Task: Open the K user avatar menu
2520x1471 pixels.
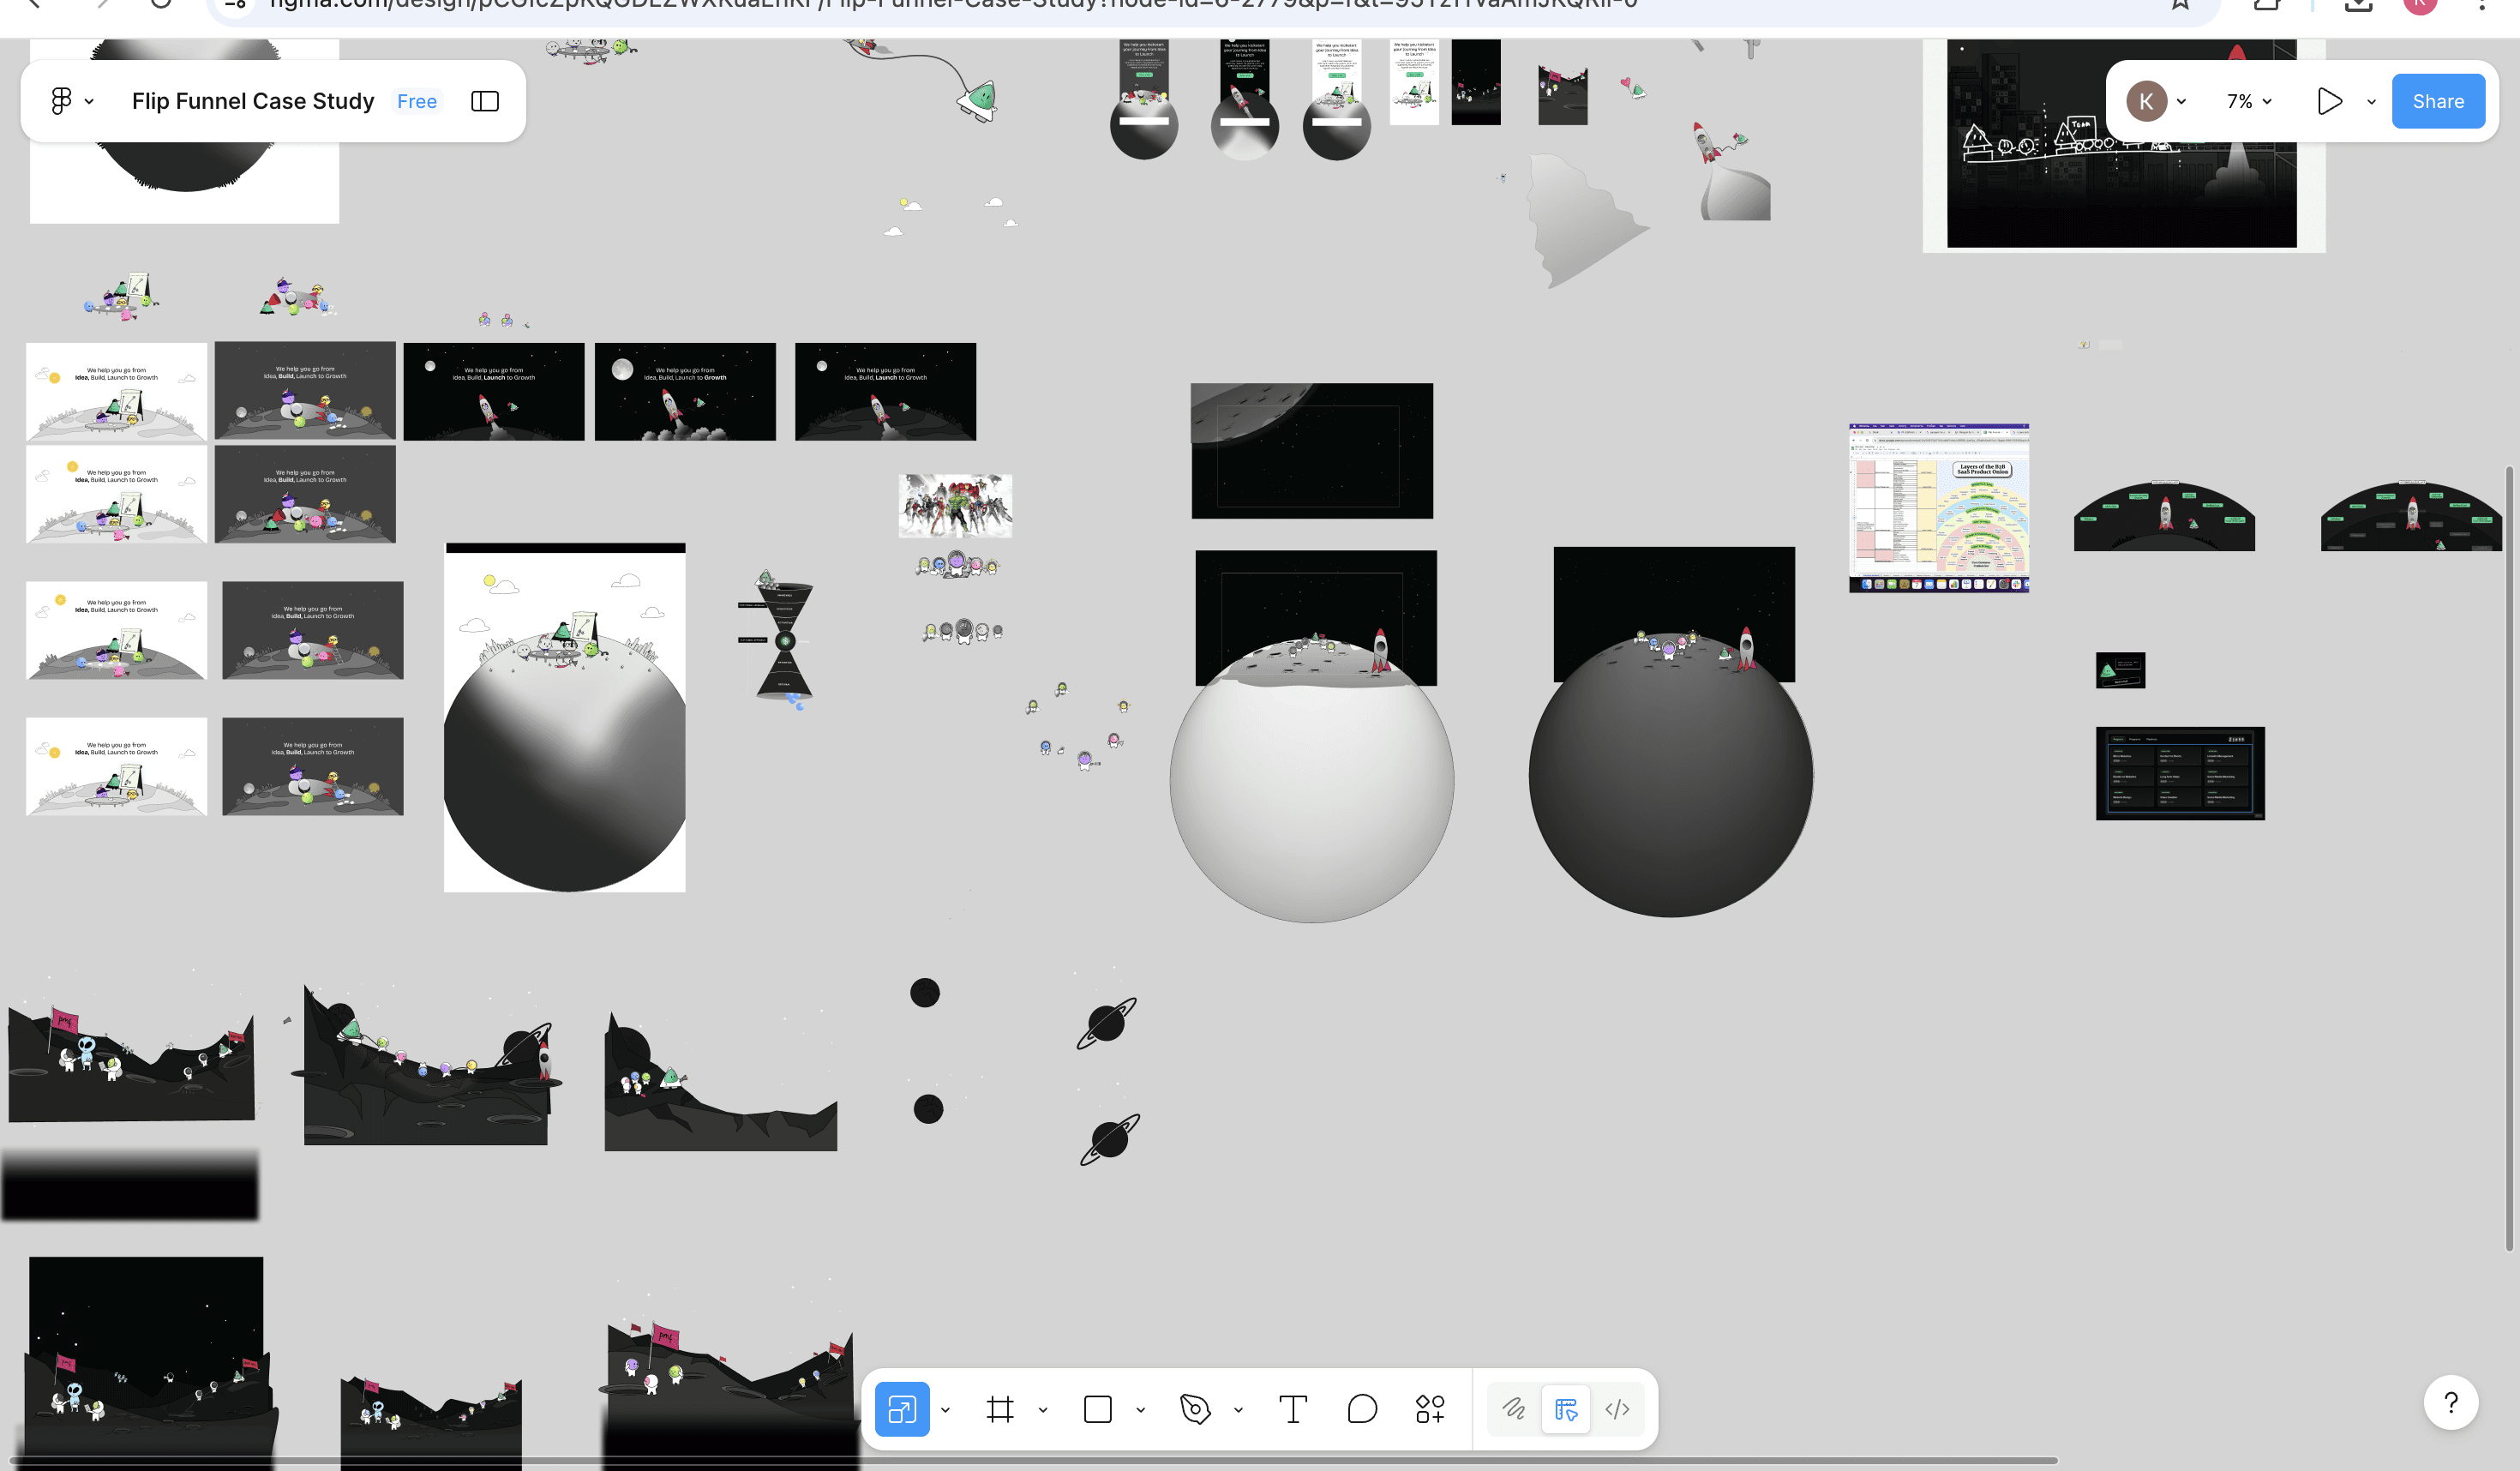Action: coord(2146,101)
